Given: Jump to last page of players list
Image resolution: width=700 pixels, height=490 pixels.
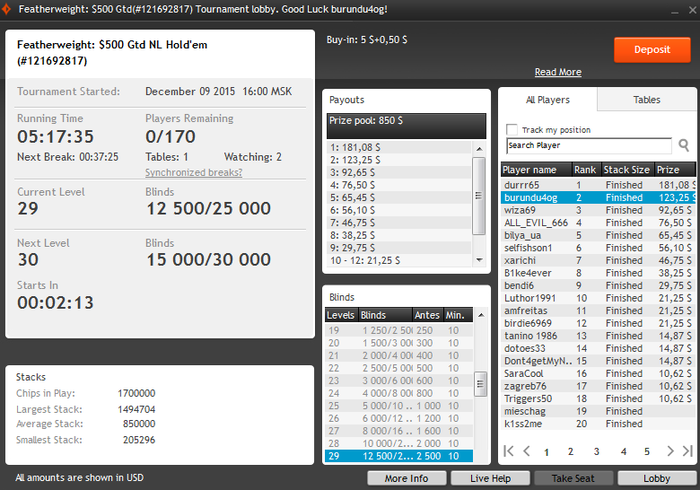Looking at the screenshot, I should tap(688, 451).
